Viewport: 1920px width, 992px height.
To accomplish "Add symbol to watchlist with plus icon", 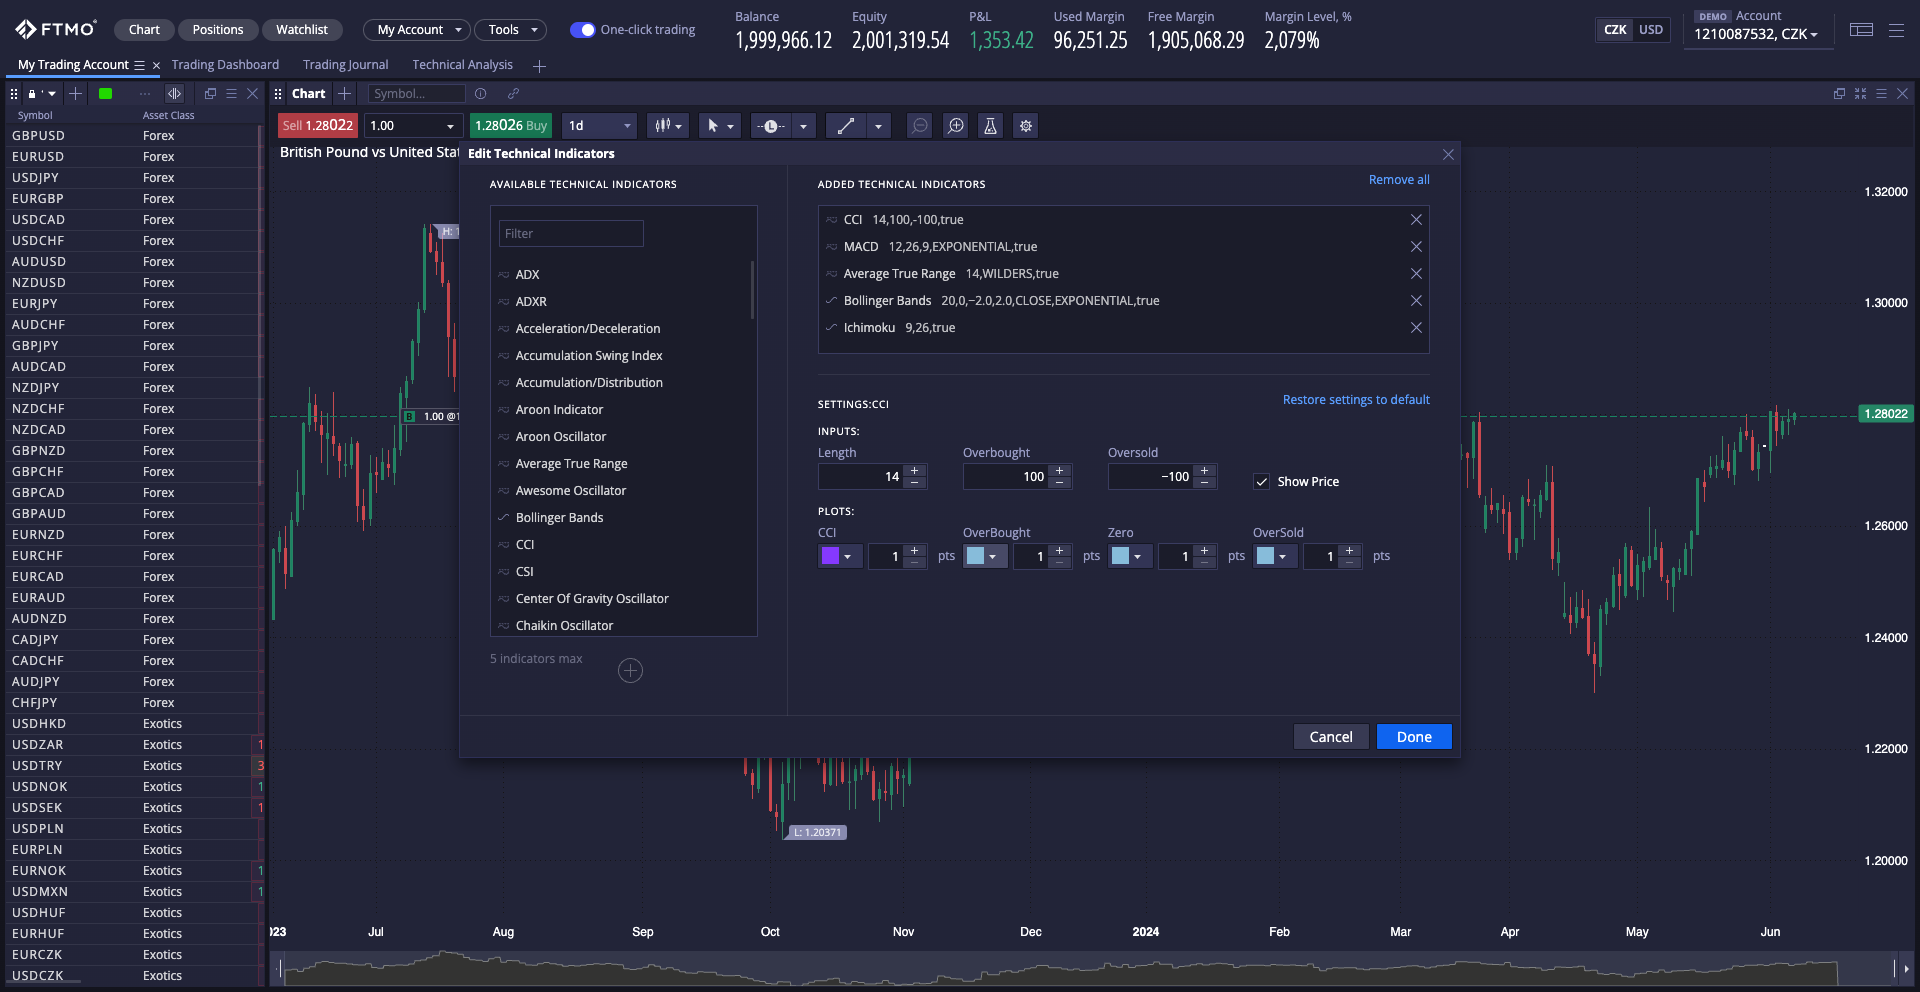I will pyautogui.click(x=75, y=94).
